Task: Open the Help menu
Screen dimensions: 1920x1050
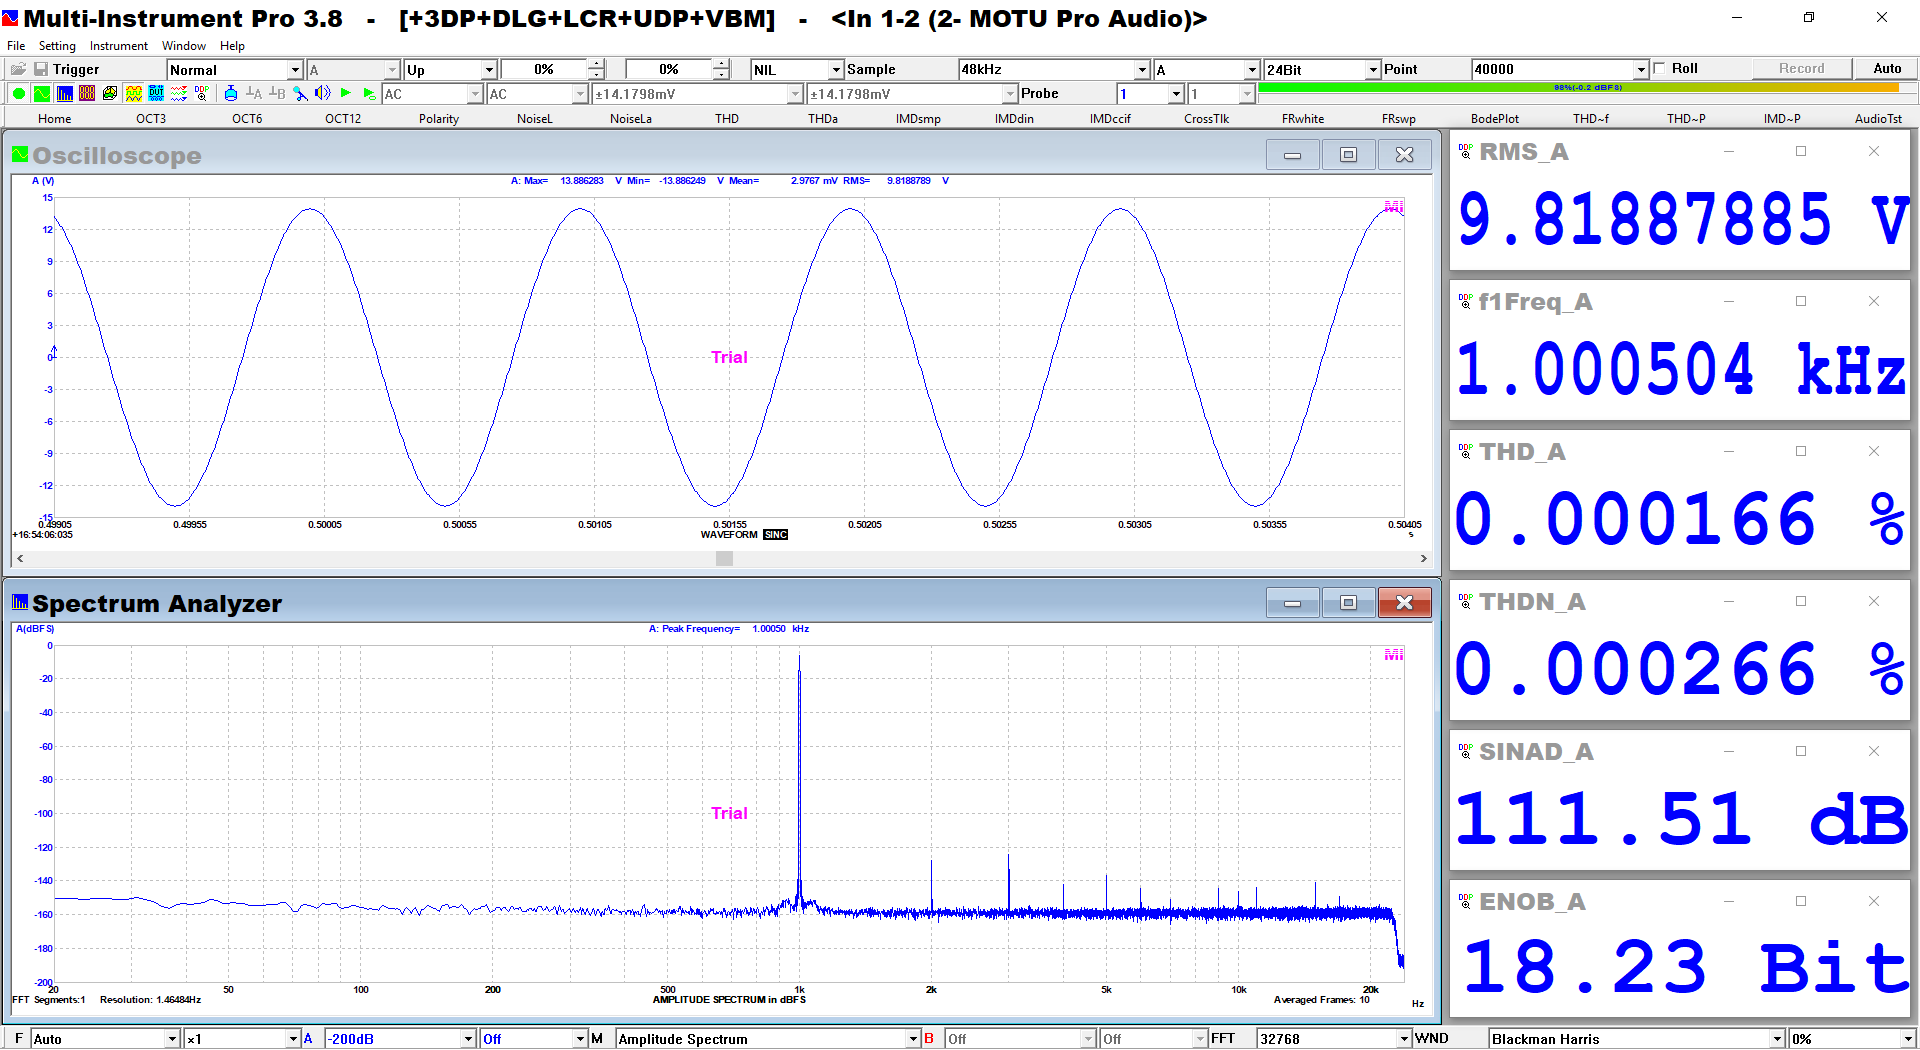Action: (x=232, y=46)
